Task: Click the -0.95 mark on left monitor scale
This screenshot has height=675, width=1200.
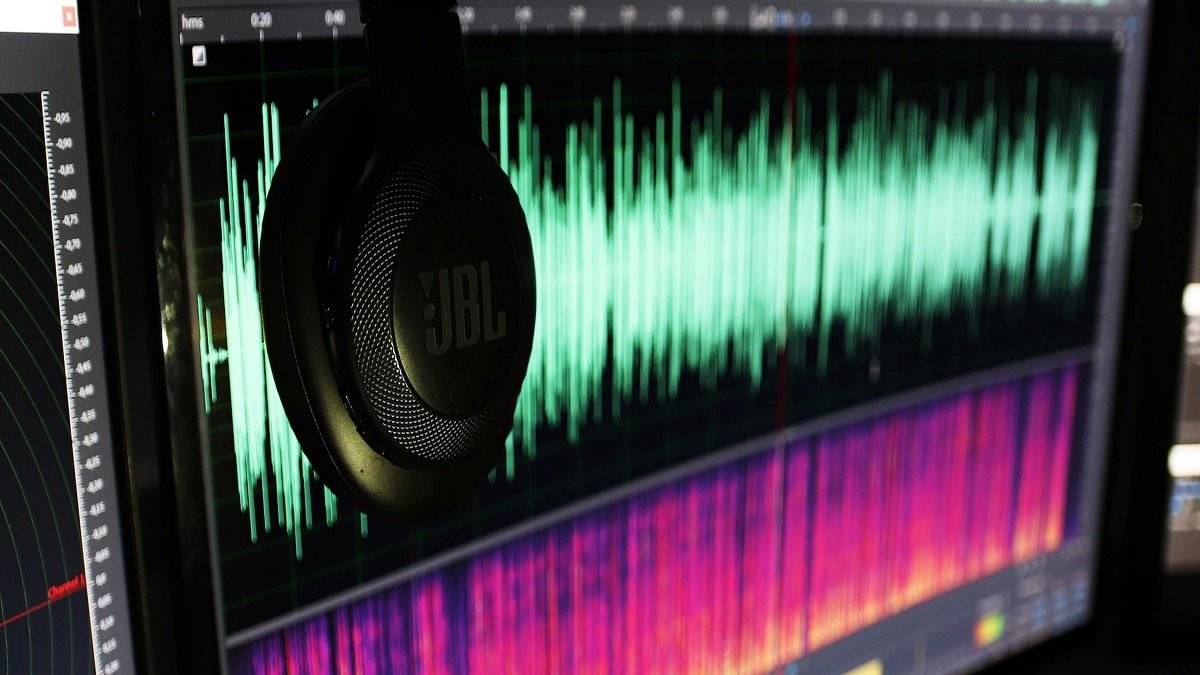Action: click(62, 117)
